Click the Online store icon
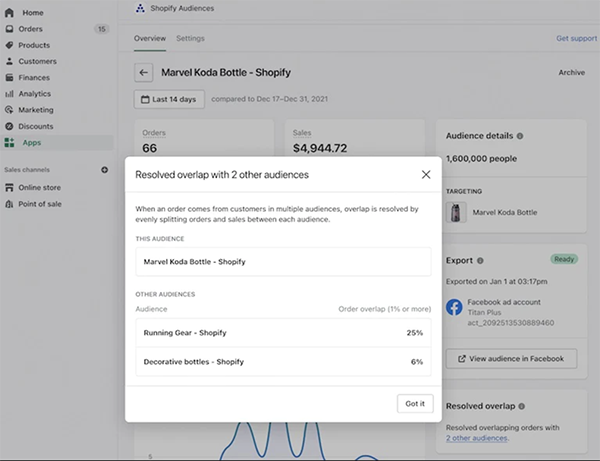 click(x=9, y=187)
